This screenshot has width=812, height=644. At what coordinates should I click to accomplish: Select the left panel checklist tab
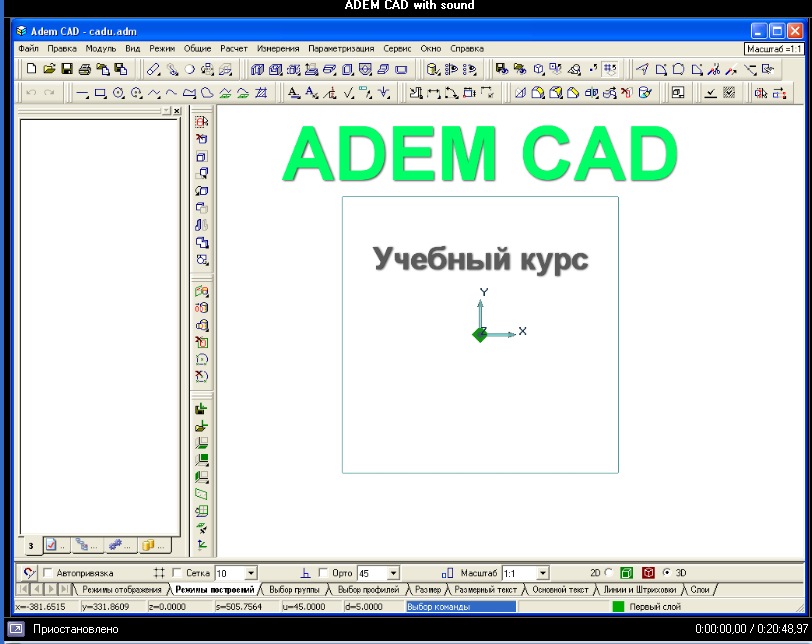click(55, 545)
